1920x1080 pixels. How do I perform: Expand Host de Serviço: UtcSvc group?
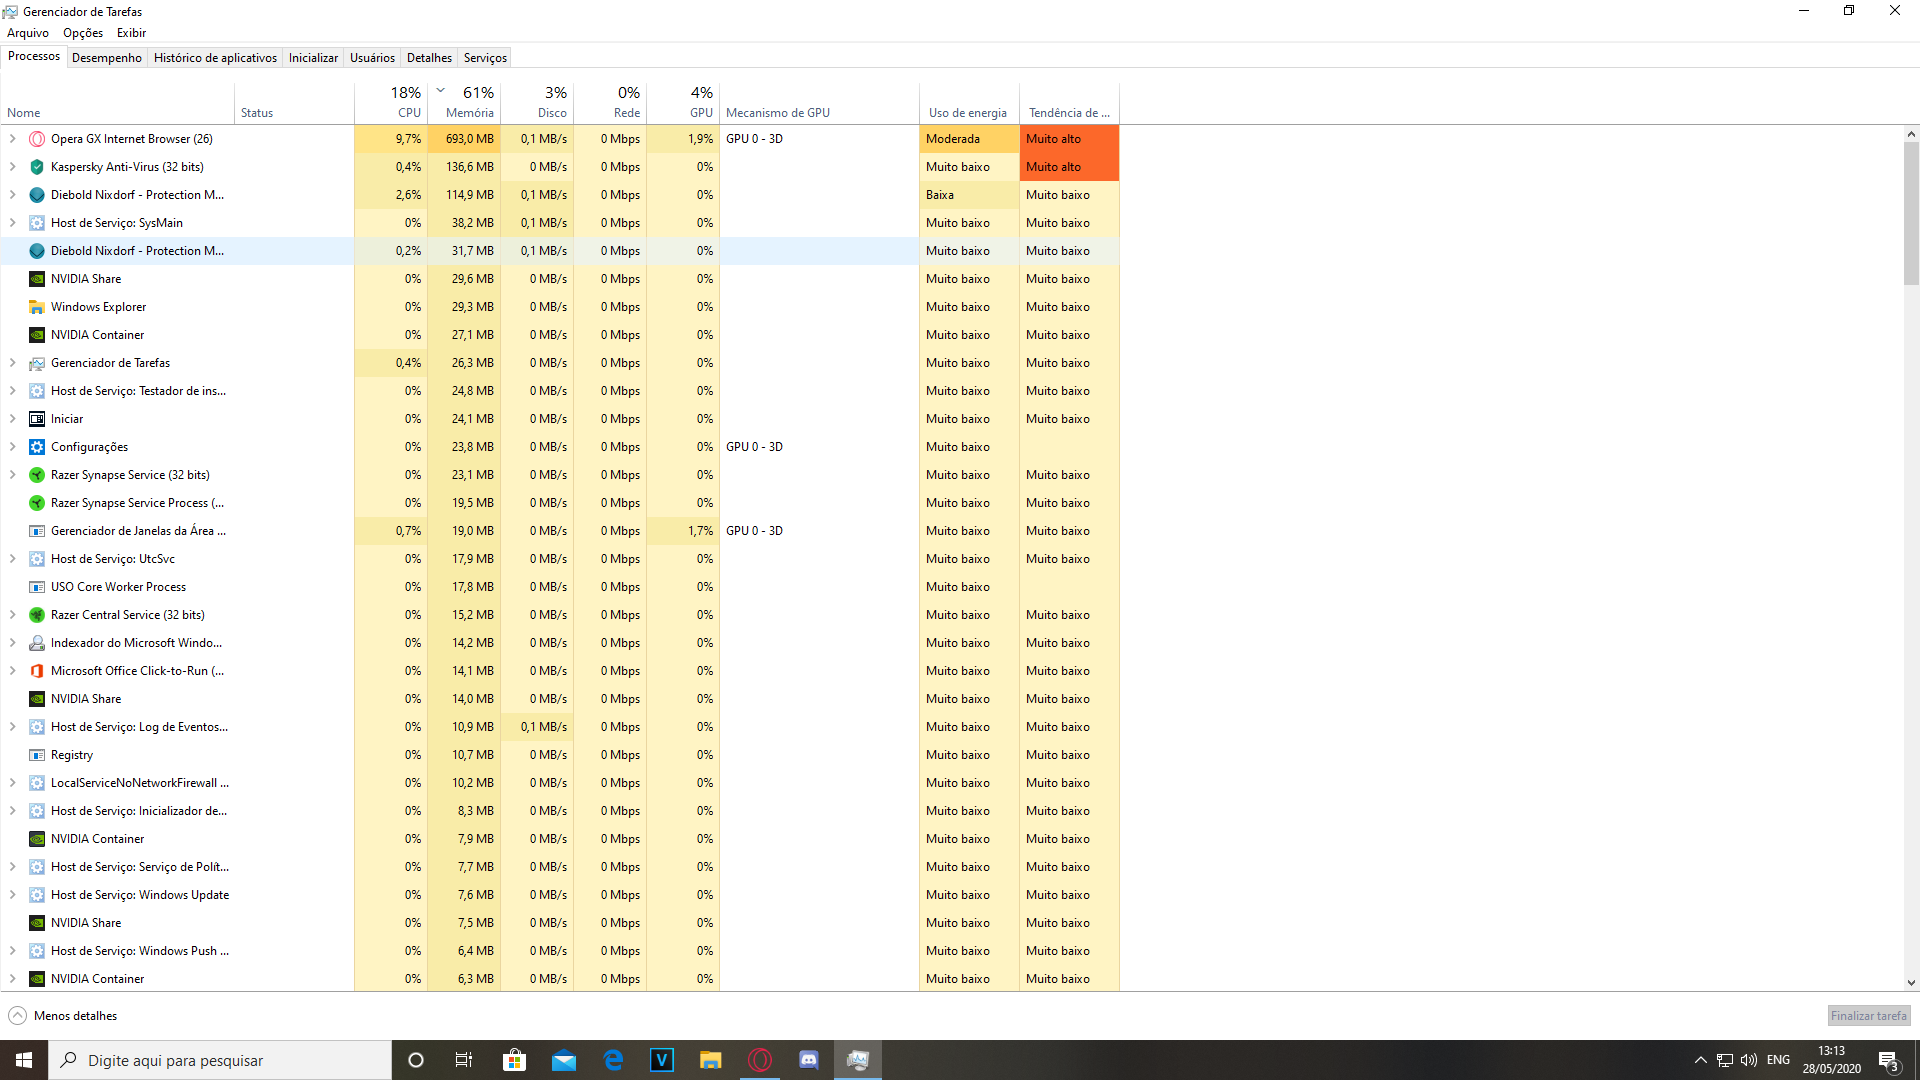coord(13,559)
